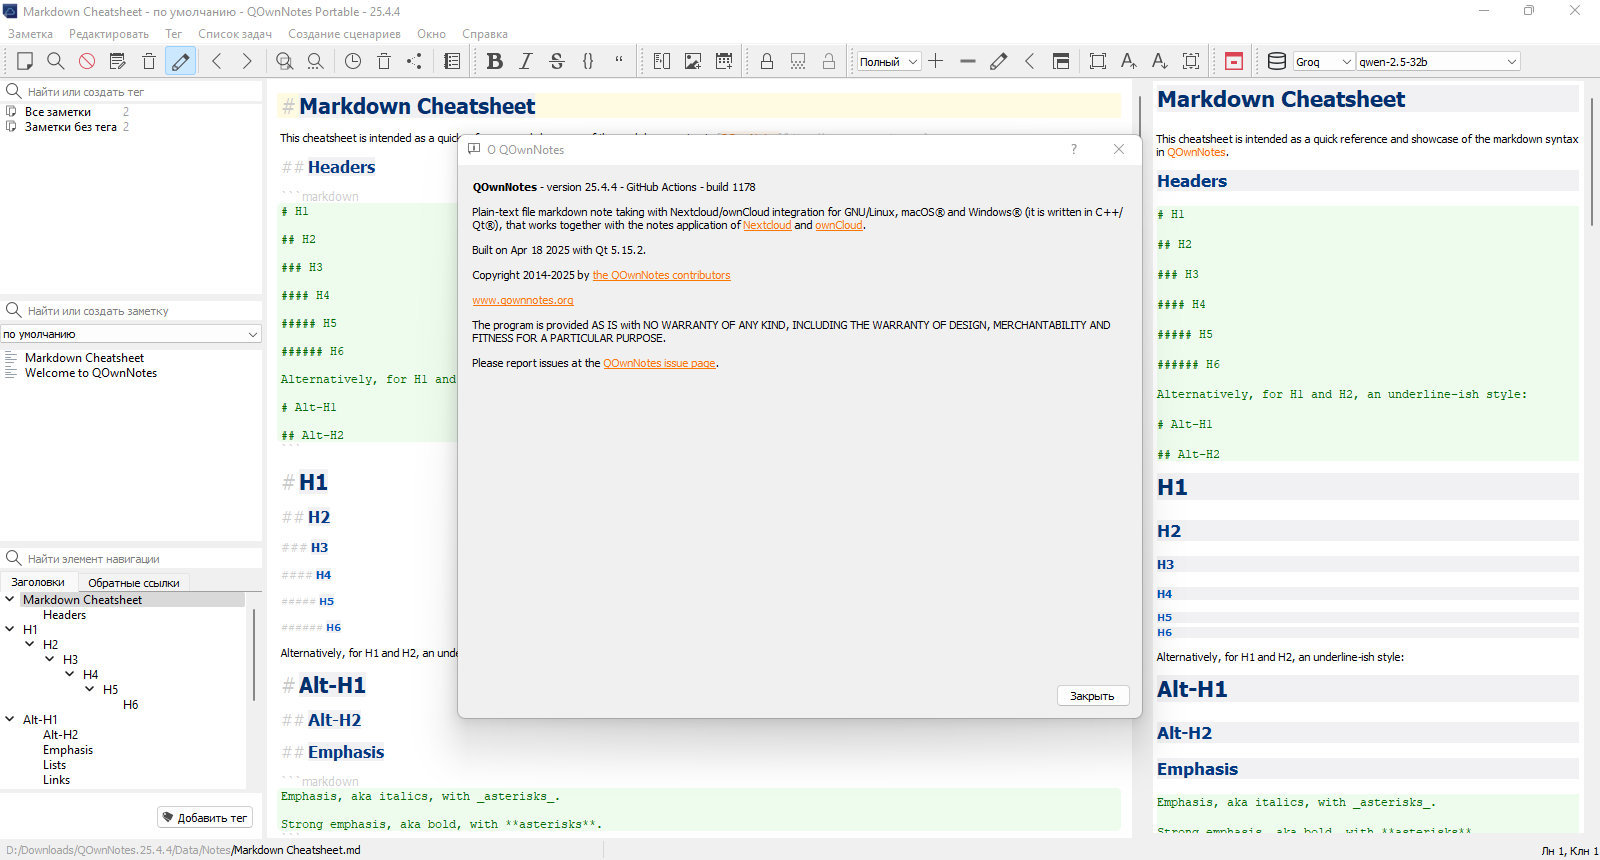Insert block quote icon

[619, 61]
